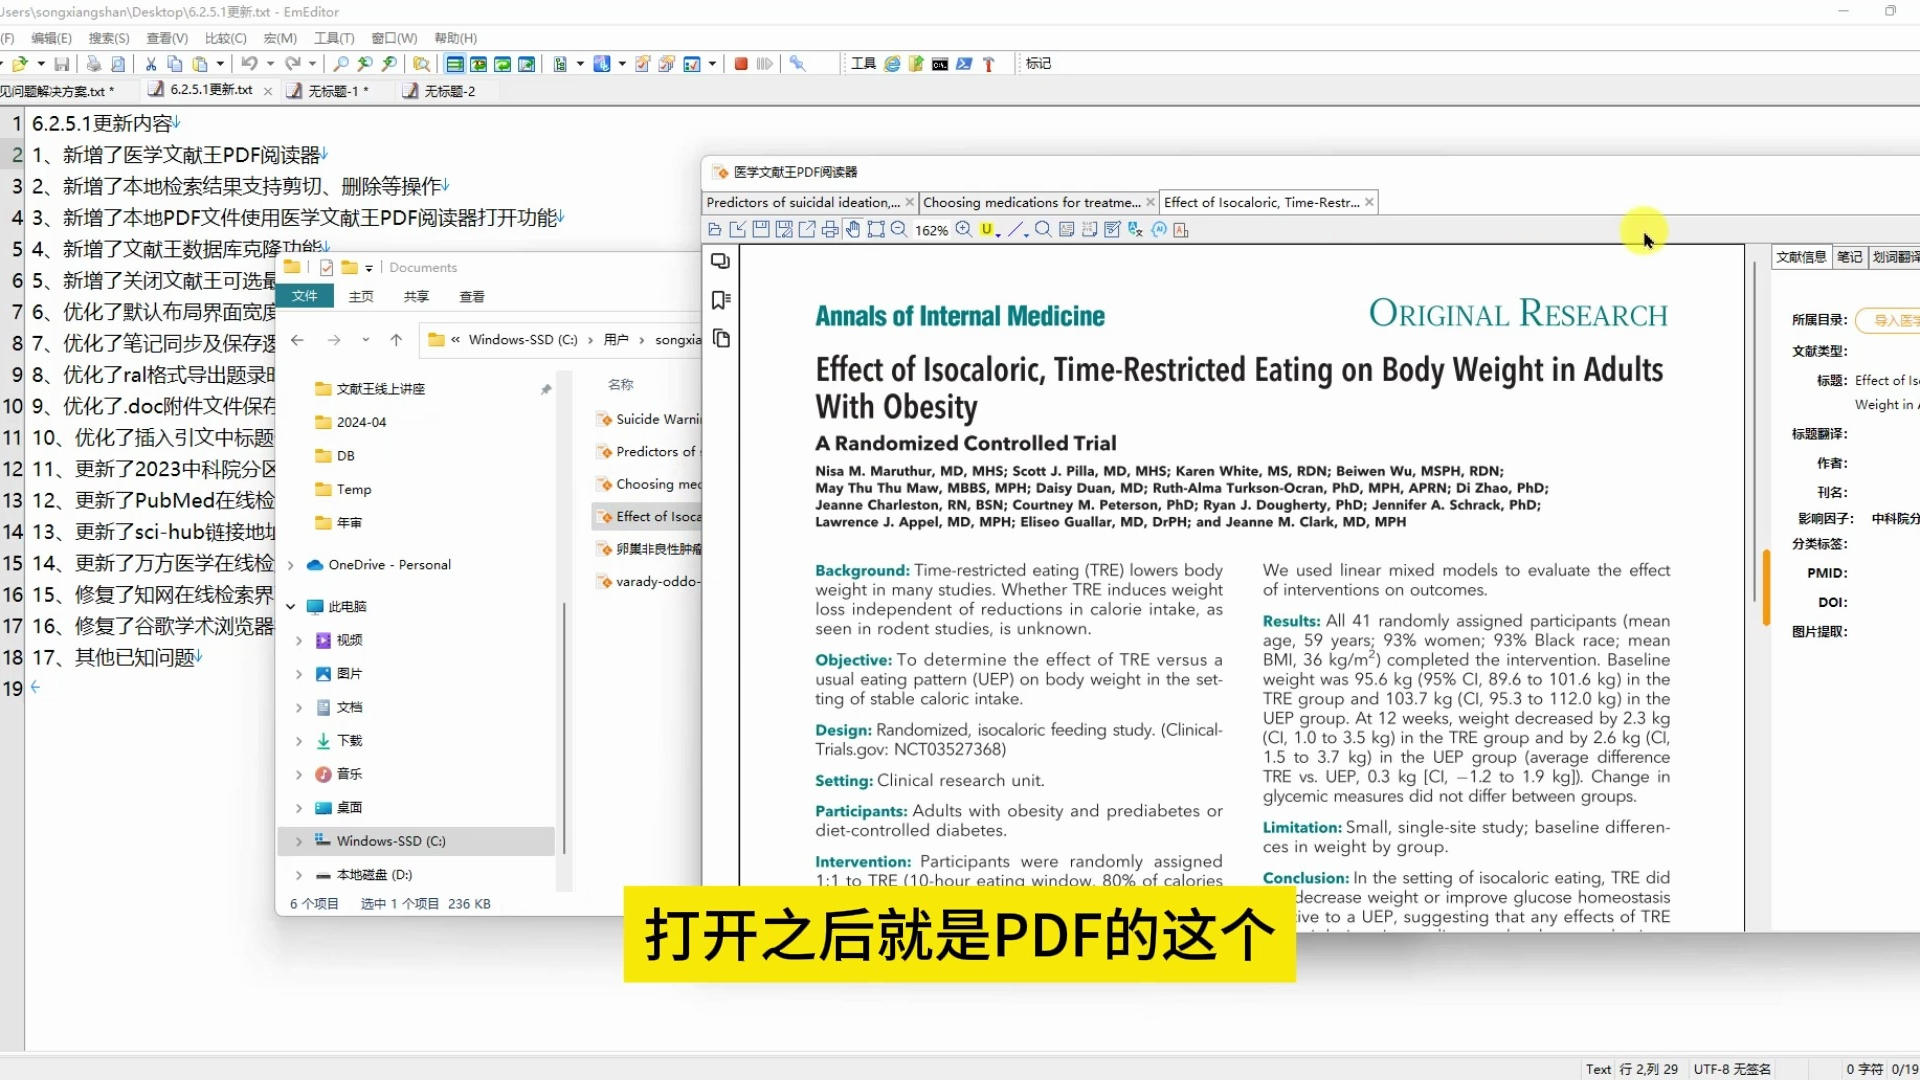Click the save icon in PDF reader
The width and height of the screenshot is (1920, 1080).
coord(761,230)
